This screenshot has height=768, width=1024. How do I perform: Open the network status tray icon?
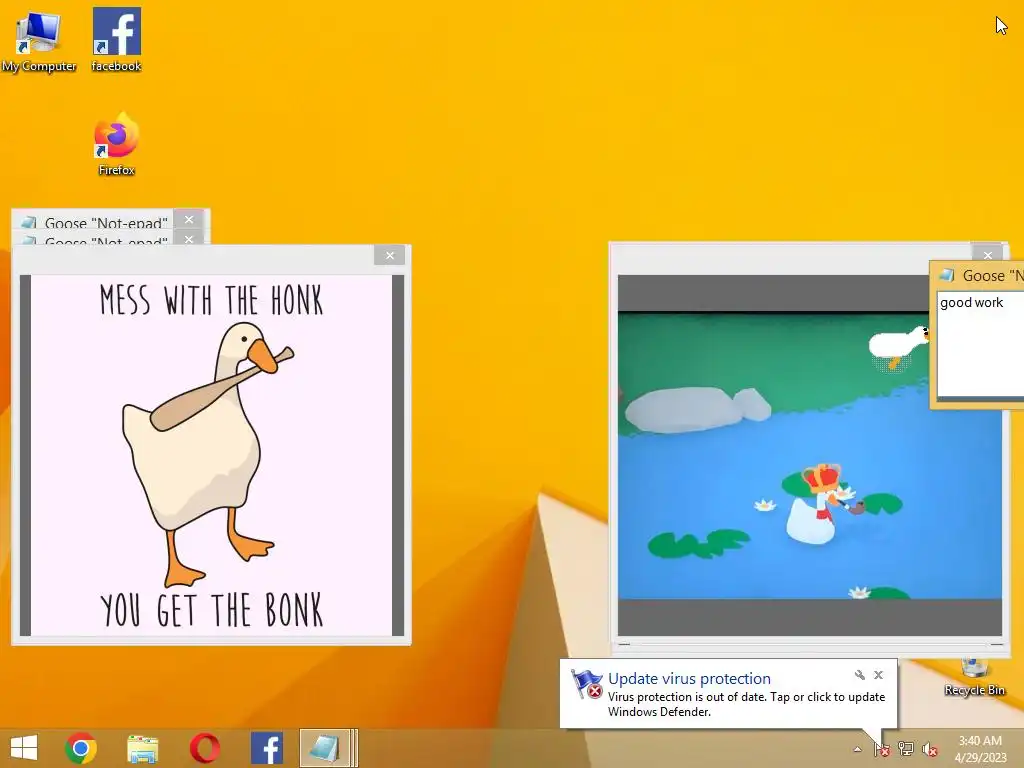(906, 749)
